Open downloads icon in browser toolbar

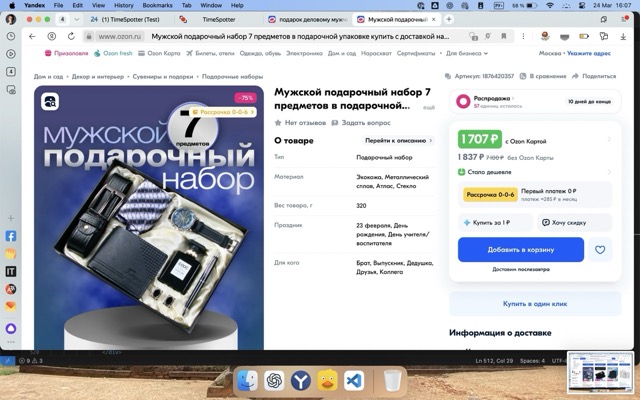point(623,36)
